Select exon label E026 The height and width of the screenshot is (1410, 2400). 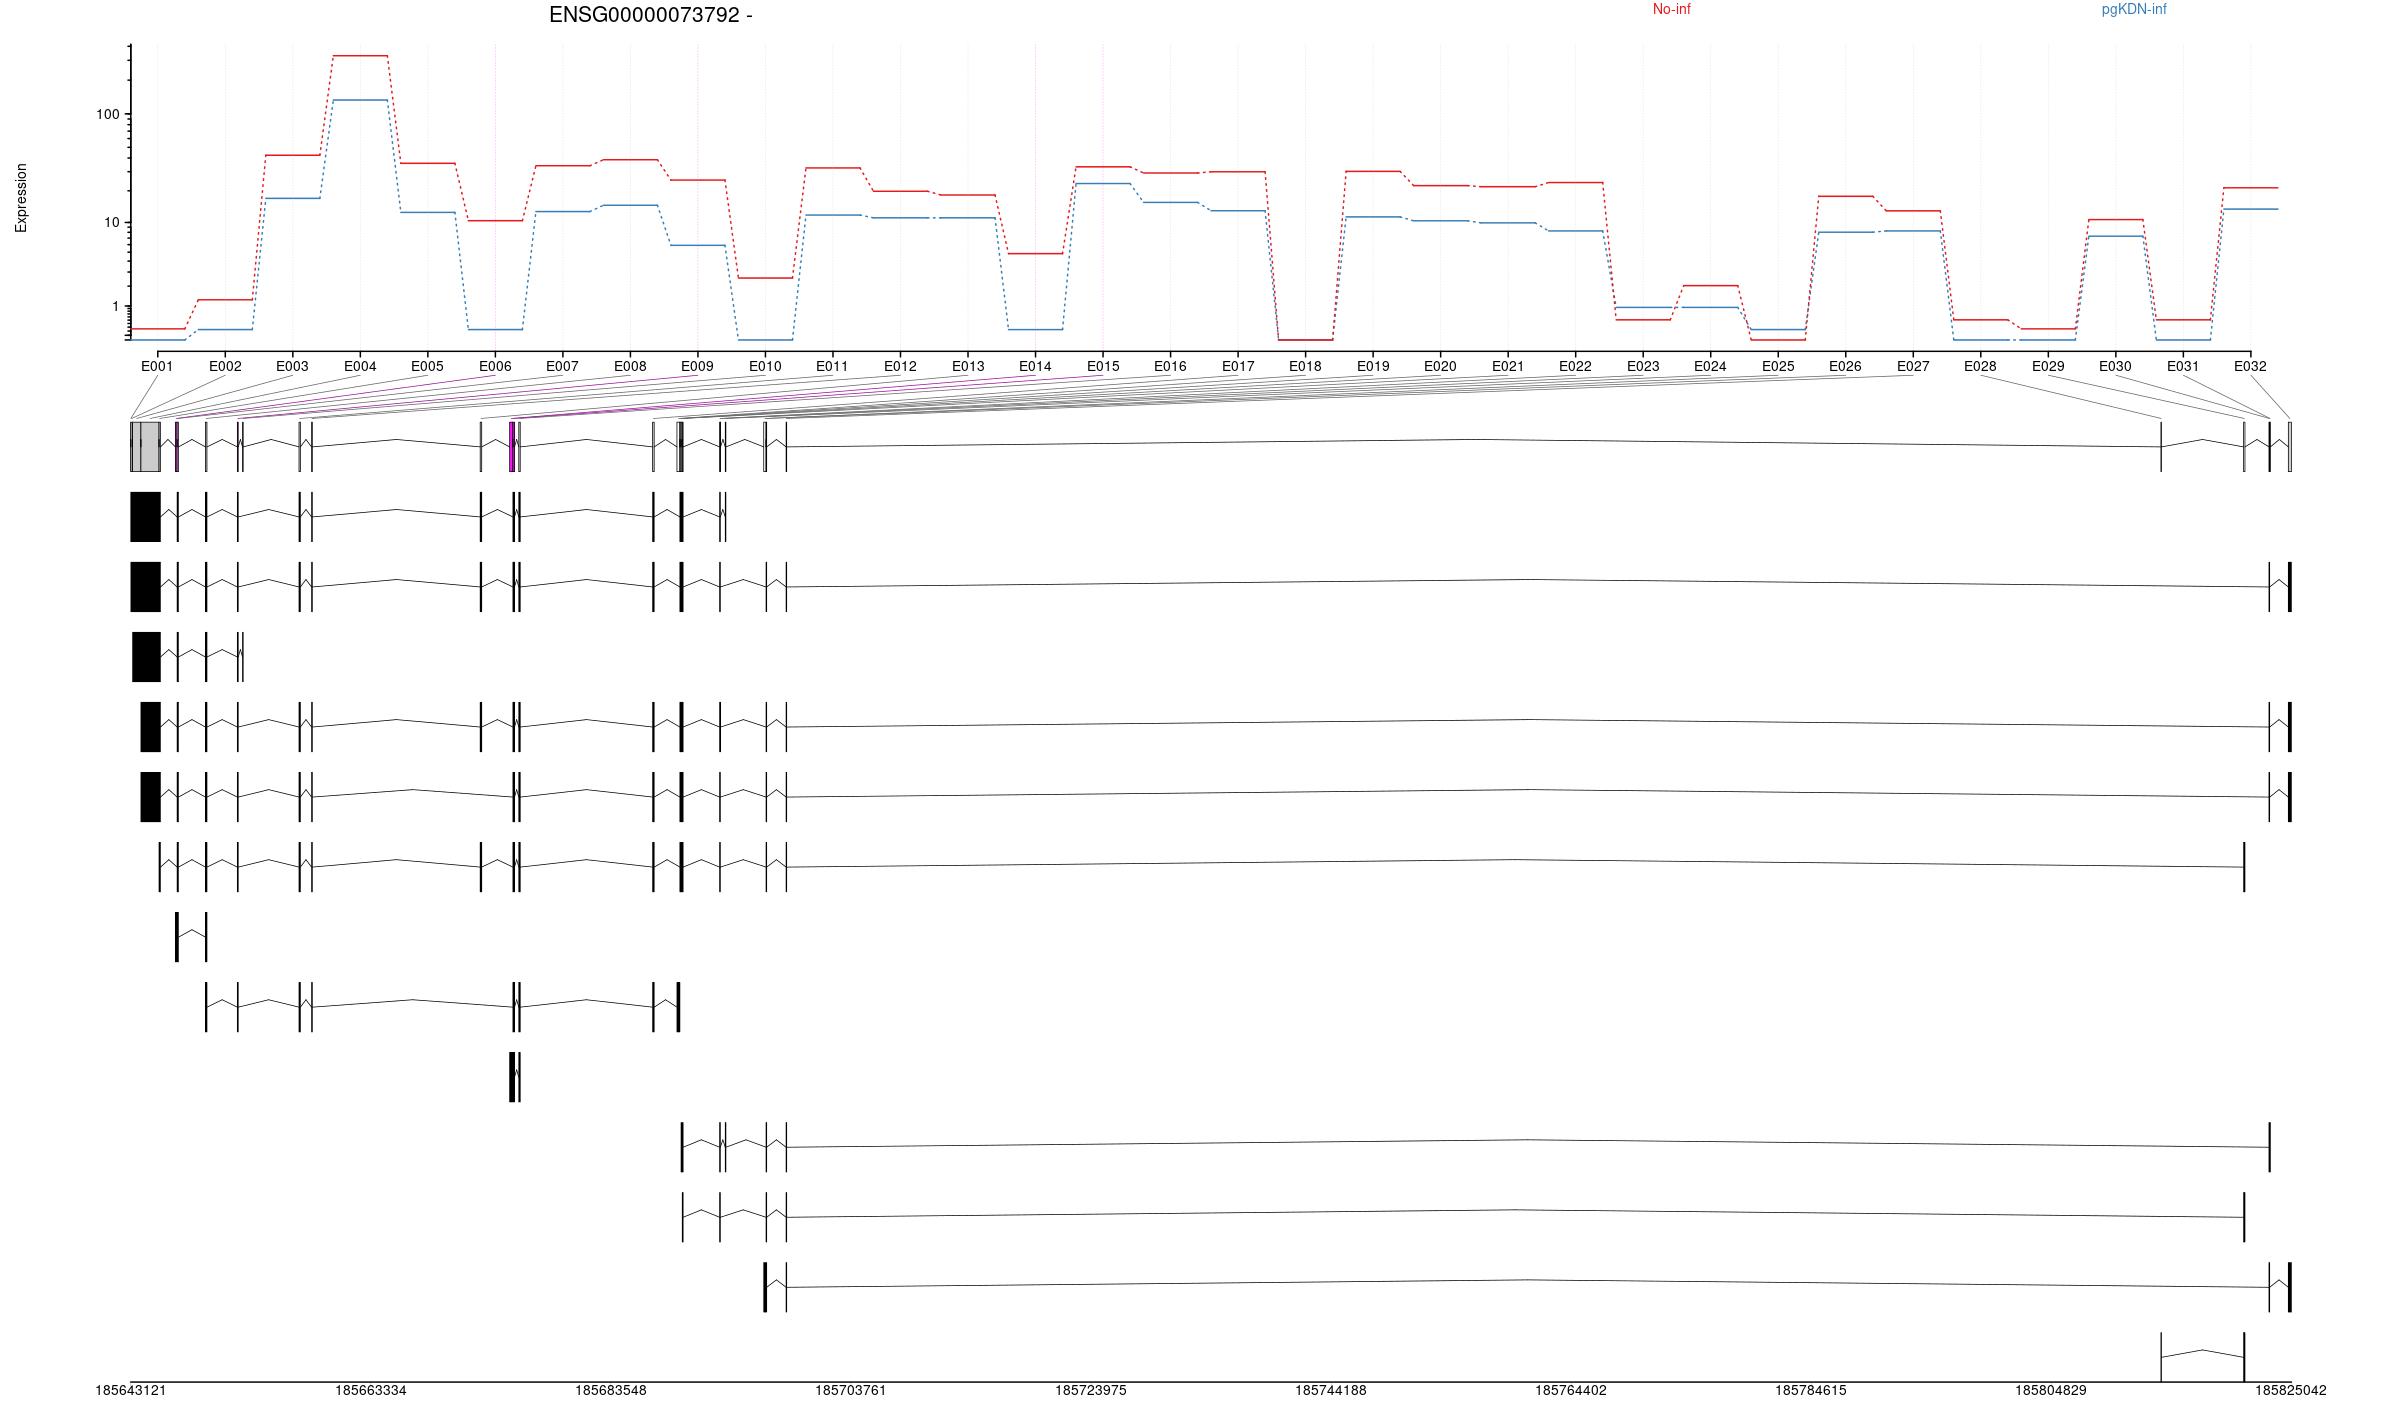[1845, 366]
